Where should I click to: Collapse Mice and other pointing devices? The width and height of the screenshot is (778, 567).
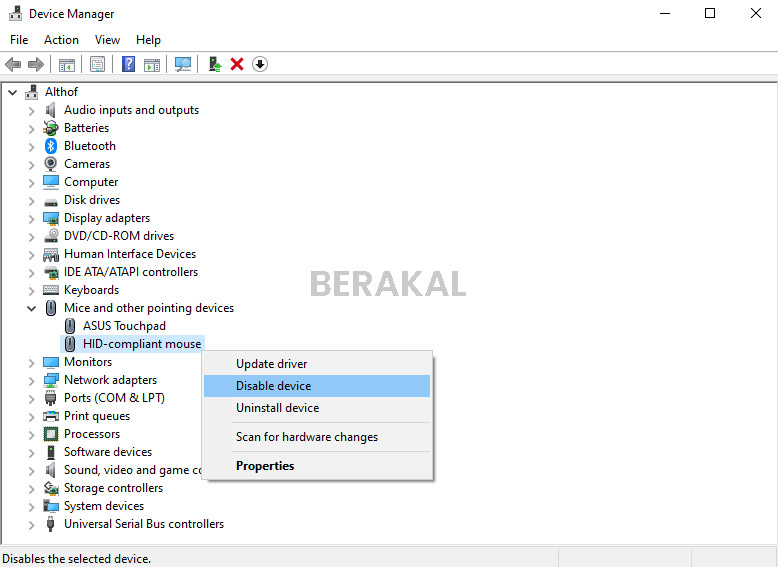pyautogui.click(x=31, y=308)
